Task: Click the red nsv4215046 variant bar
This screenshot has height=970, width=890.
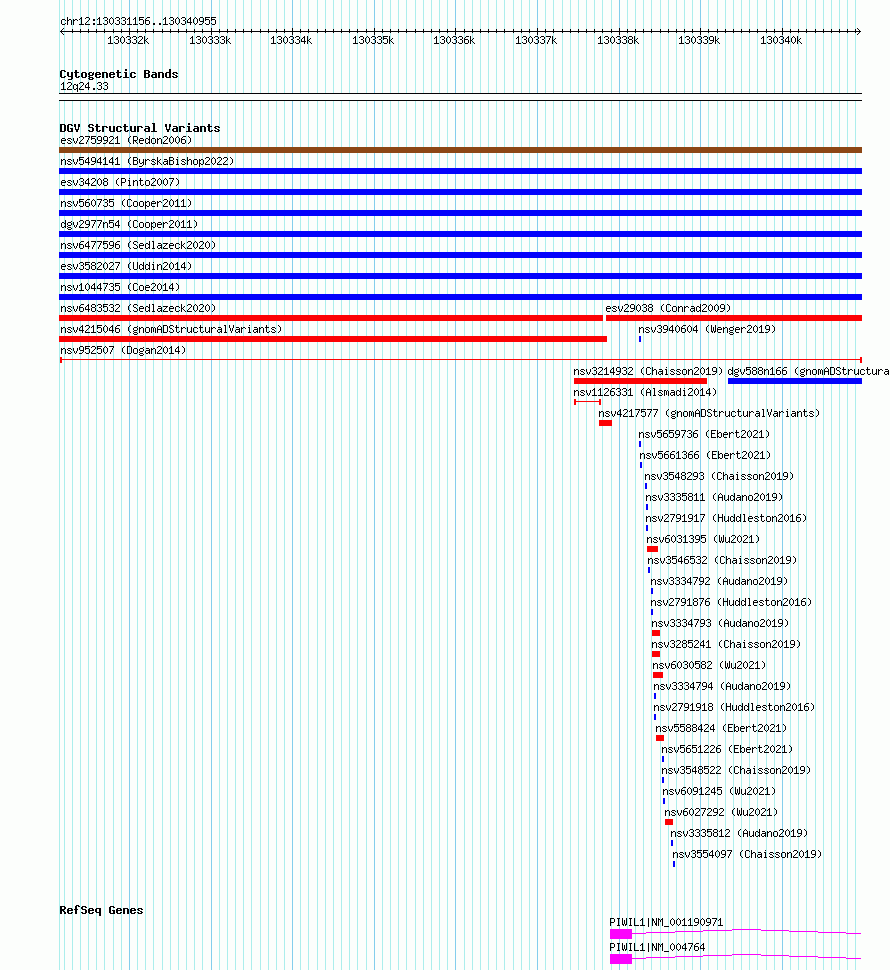Action: click(333, 339)
